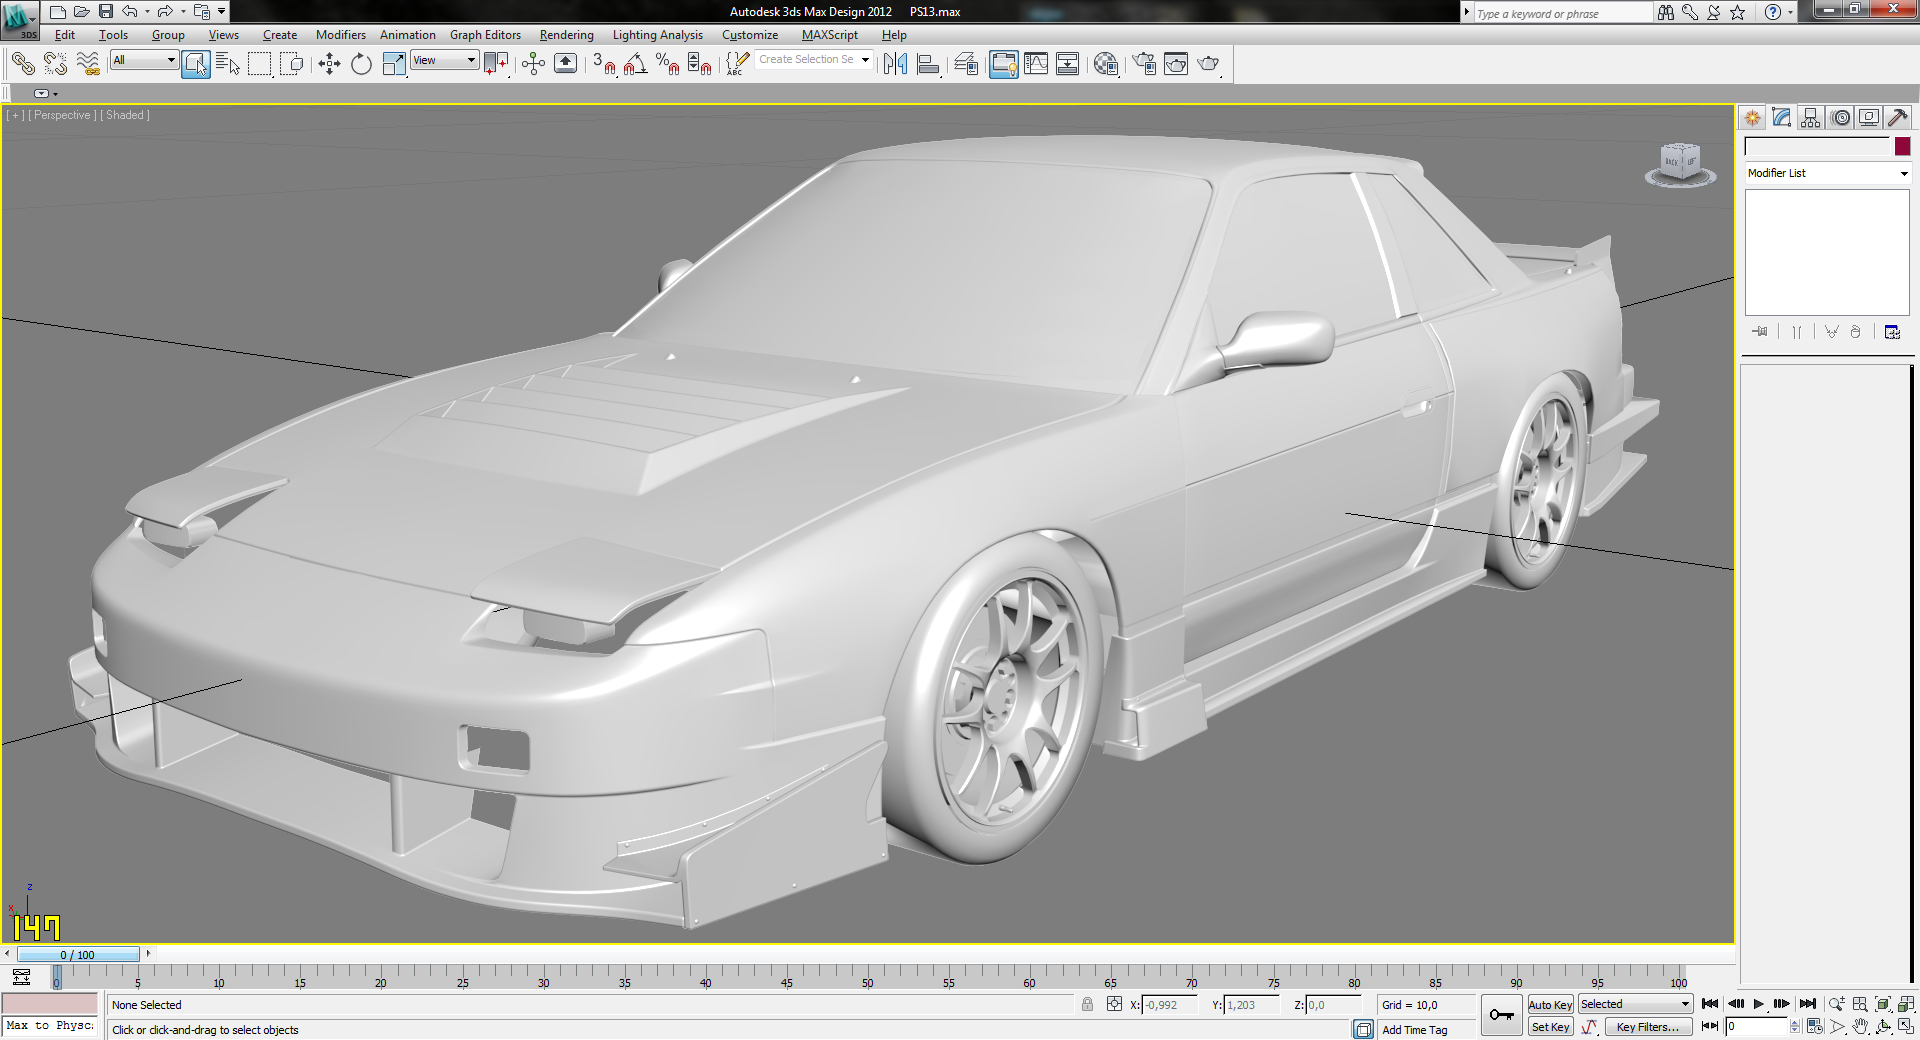Switch to the Hierarchy panel tab
1920x1040 pixels.
1811,118
